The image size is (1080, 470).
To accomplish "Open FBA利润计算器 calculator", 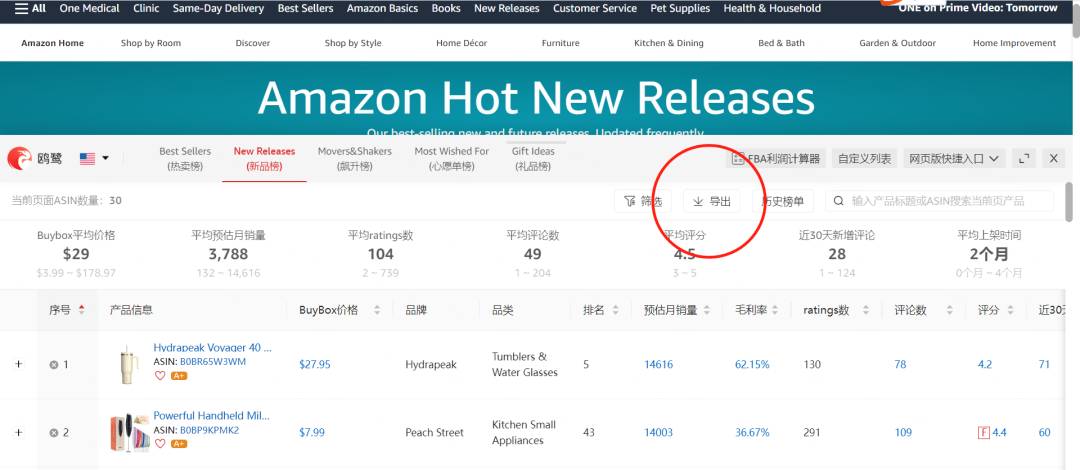I will click(x=776, y=159).
